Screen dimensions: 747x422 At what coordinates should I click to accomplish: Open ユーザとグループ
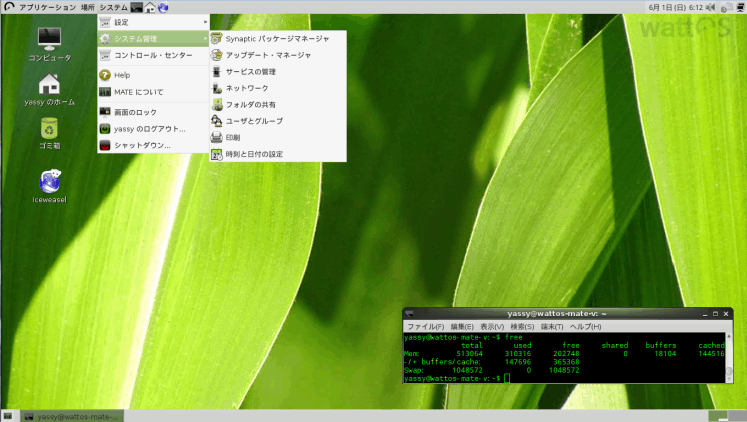278,121
